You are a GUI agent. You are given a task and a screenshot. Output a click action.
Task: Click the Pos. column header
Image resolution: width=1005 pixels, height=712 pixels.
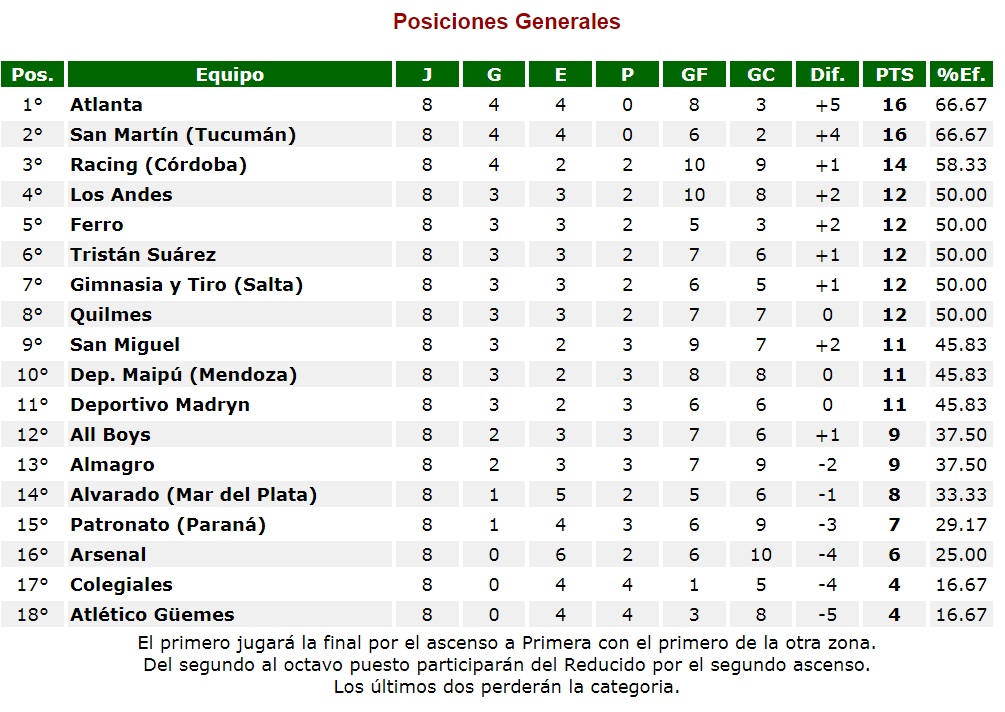[x=33, y=75]
